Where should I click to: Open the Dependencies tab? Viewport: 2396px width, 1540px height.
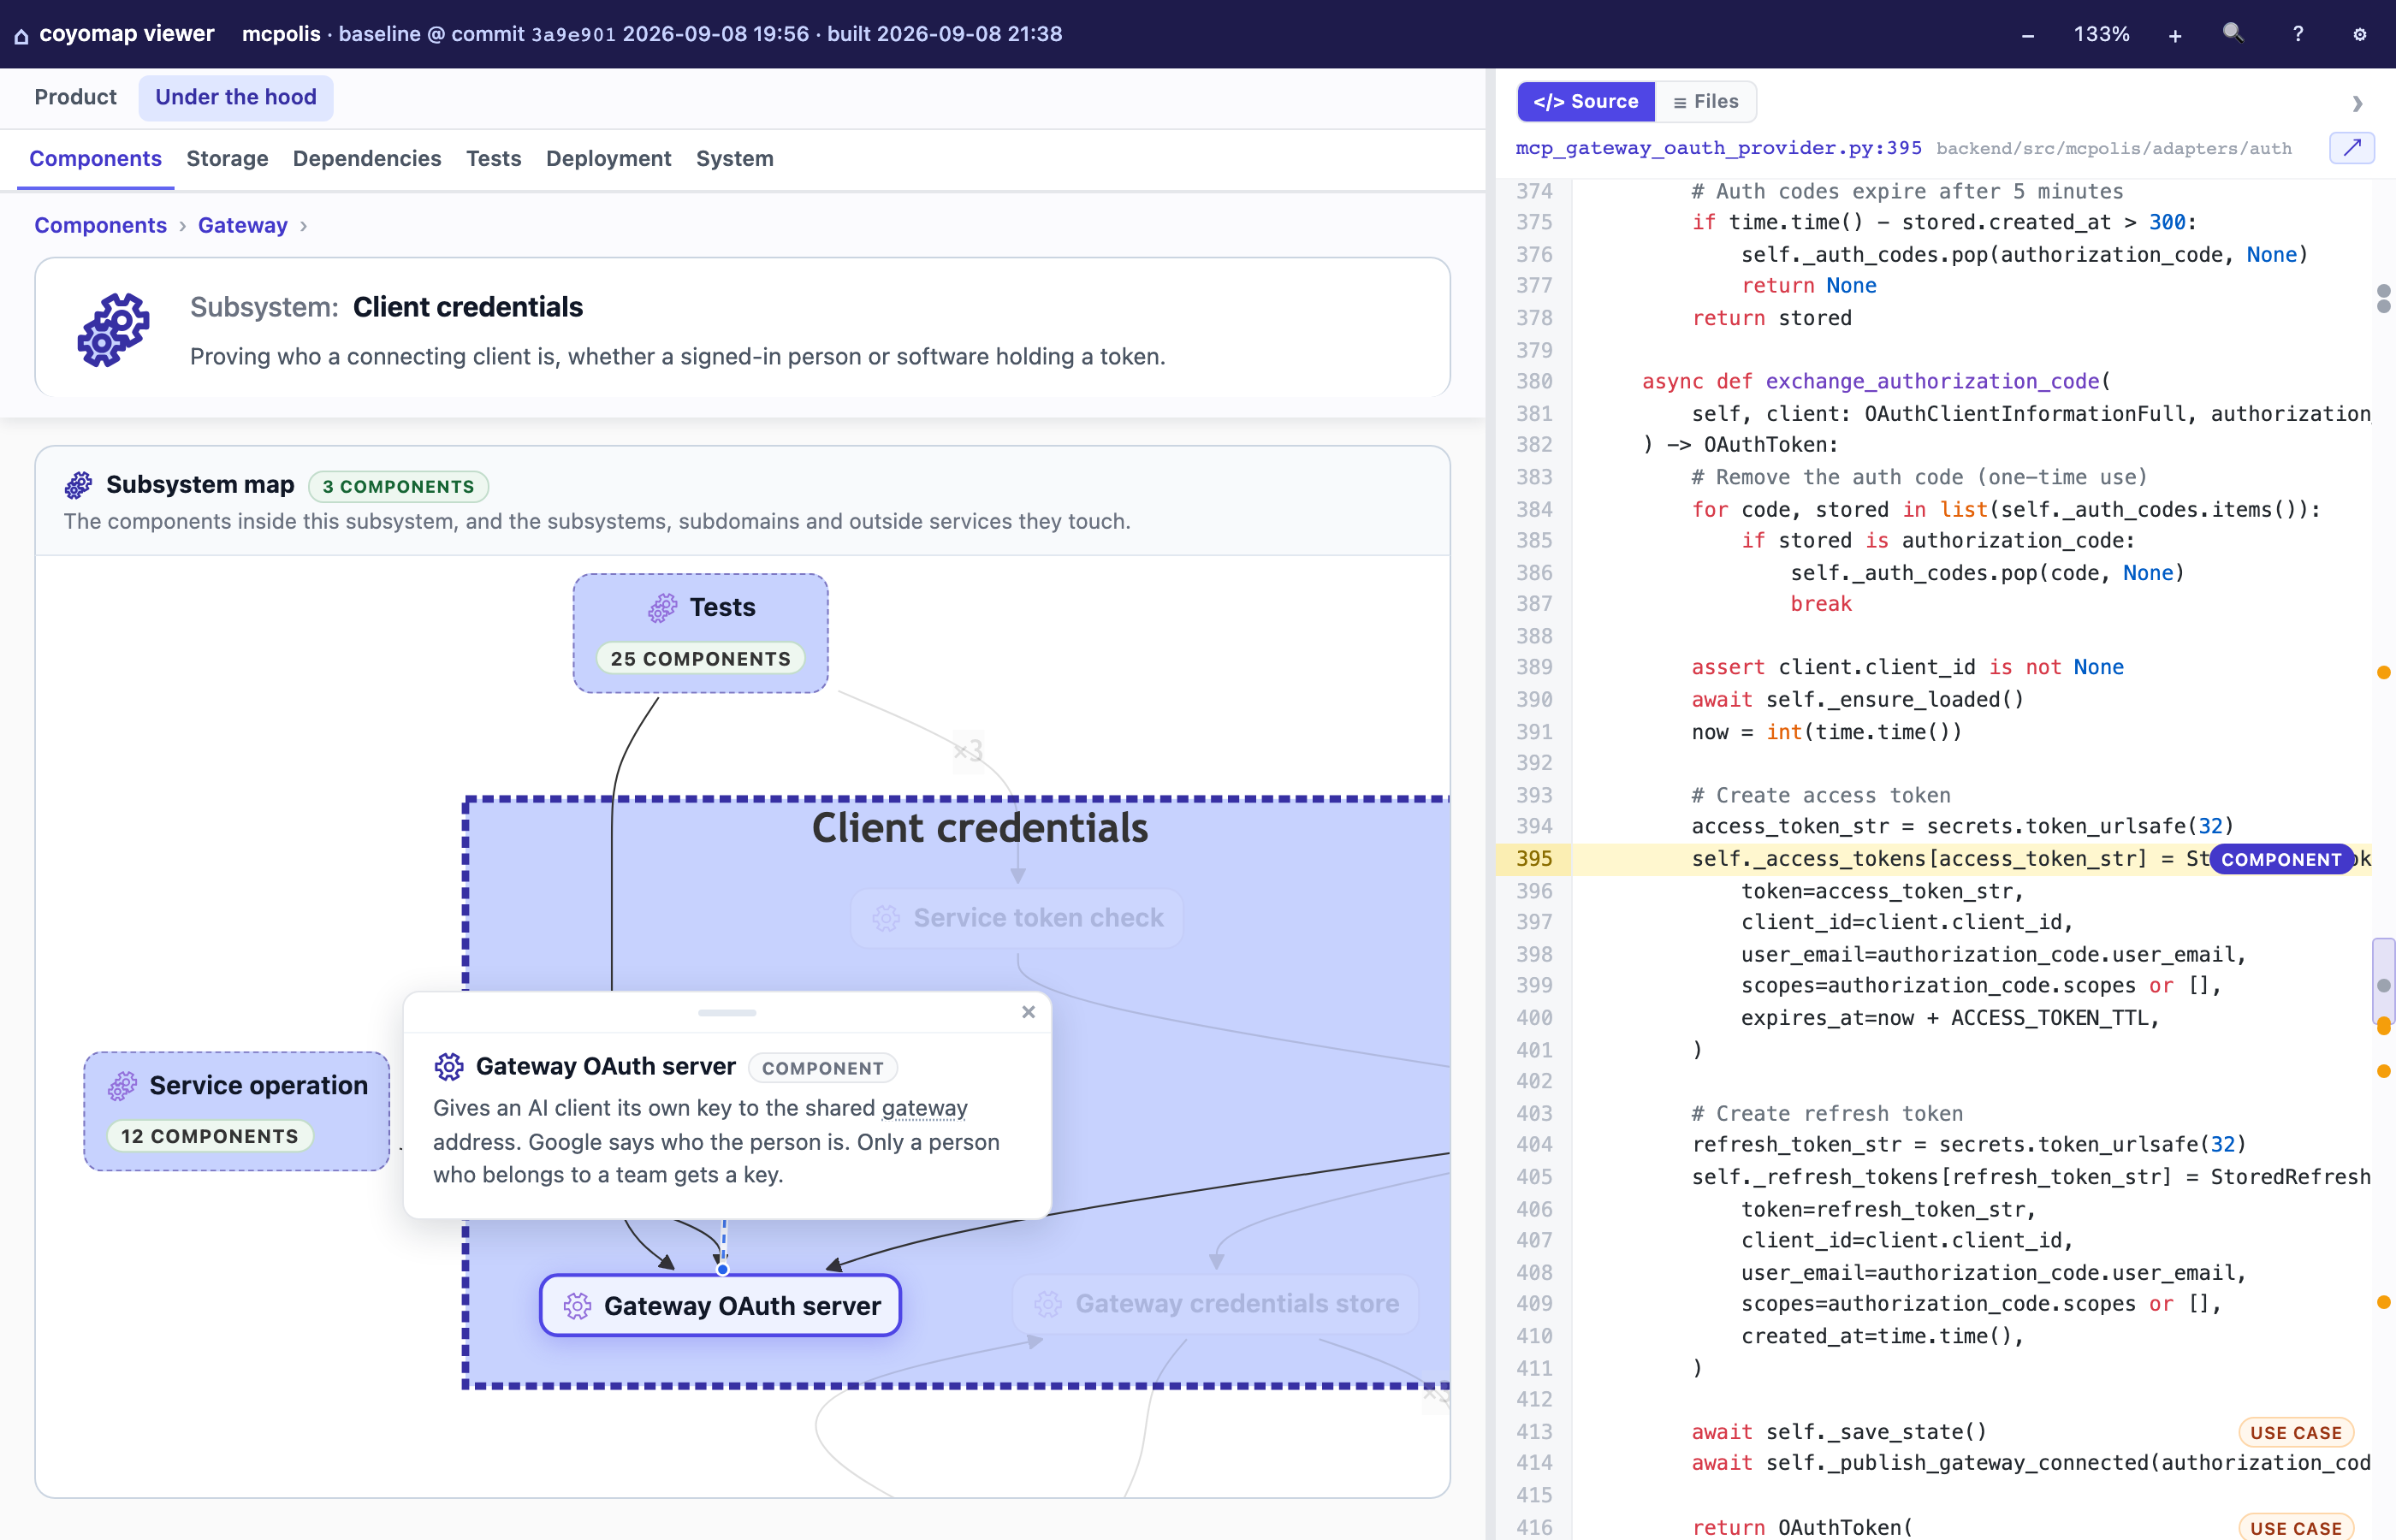367,158
